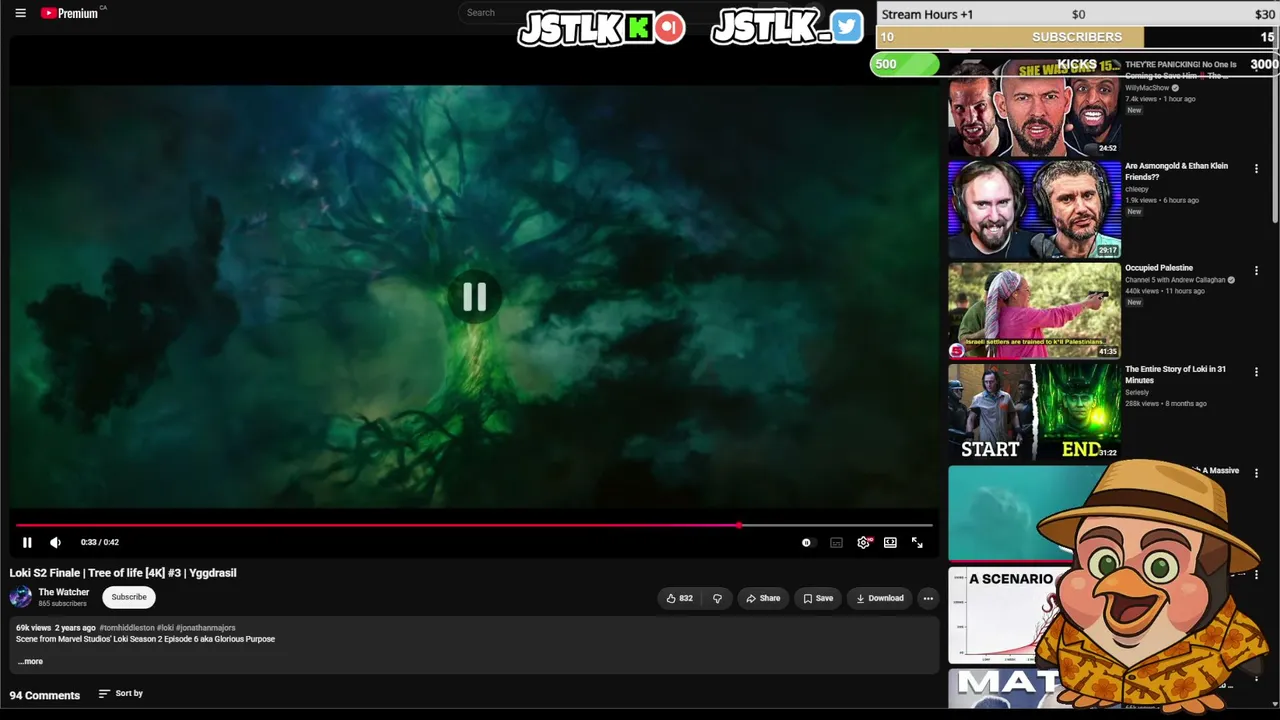Toggle subtitles closed captions button
This screenshot has height=720, width=1280.
pyautogui.click(x=836, y=542)
